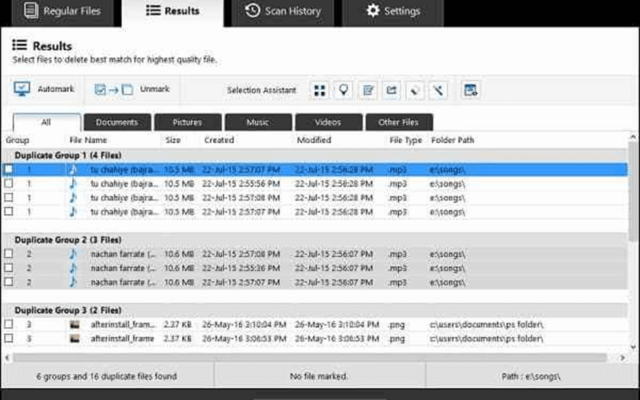Tick checkbox for afterinstall_frame created 3:10:04 PM
The height and width of the screenshot is (400, 640).
point(9,324)
